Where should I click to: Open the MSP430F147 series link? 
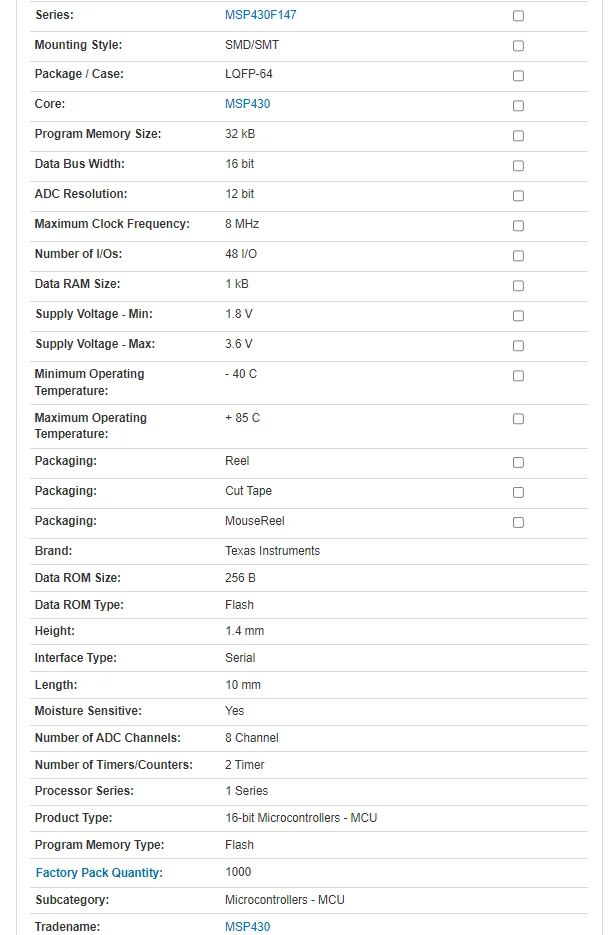click(x=260, y=15)
